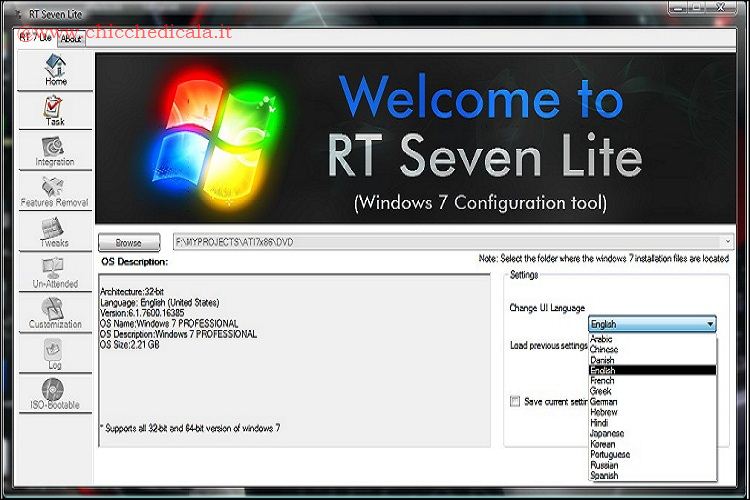Image resolution: width=750 pixels, height=500 pixels.
Task: Select the Tweaks sidebar icon
Action: pos(55,232)
